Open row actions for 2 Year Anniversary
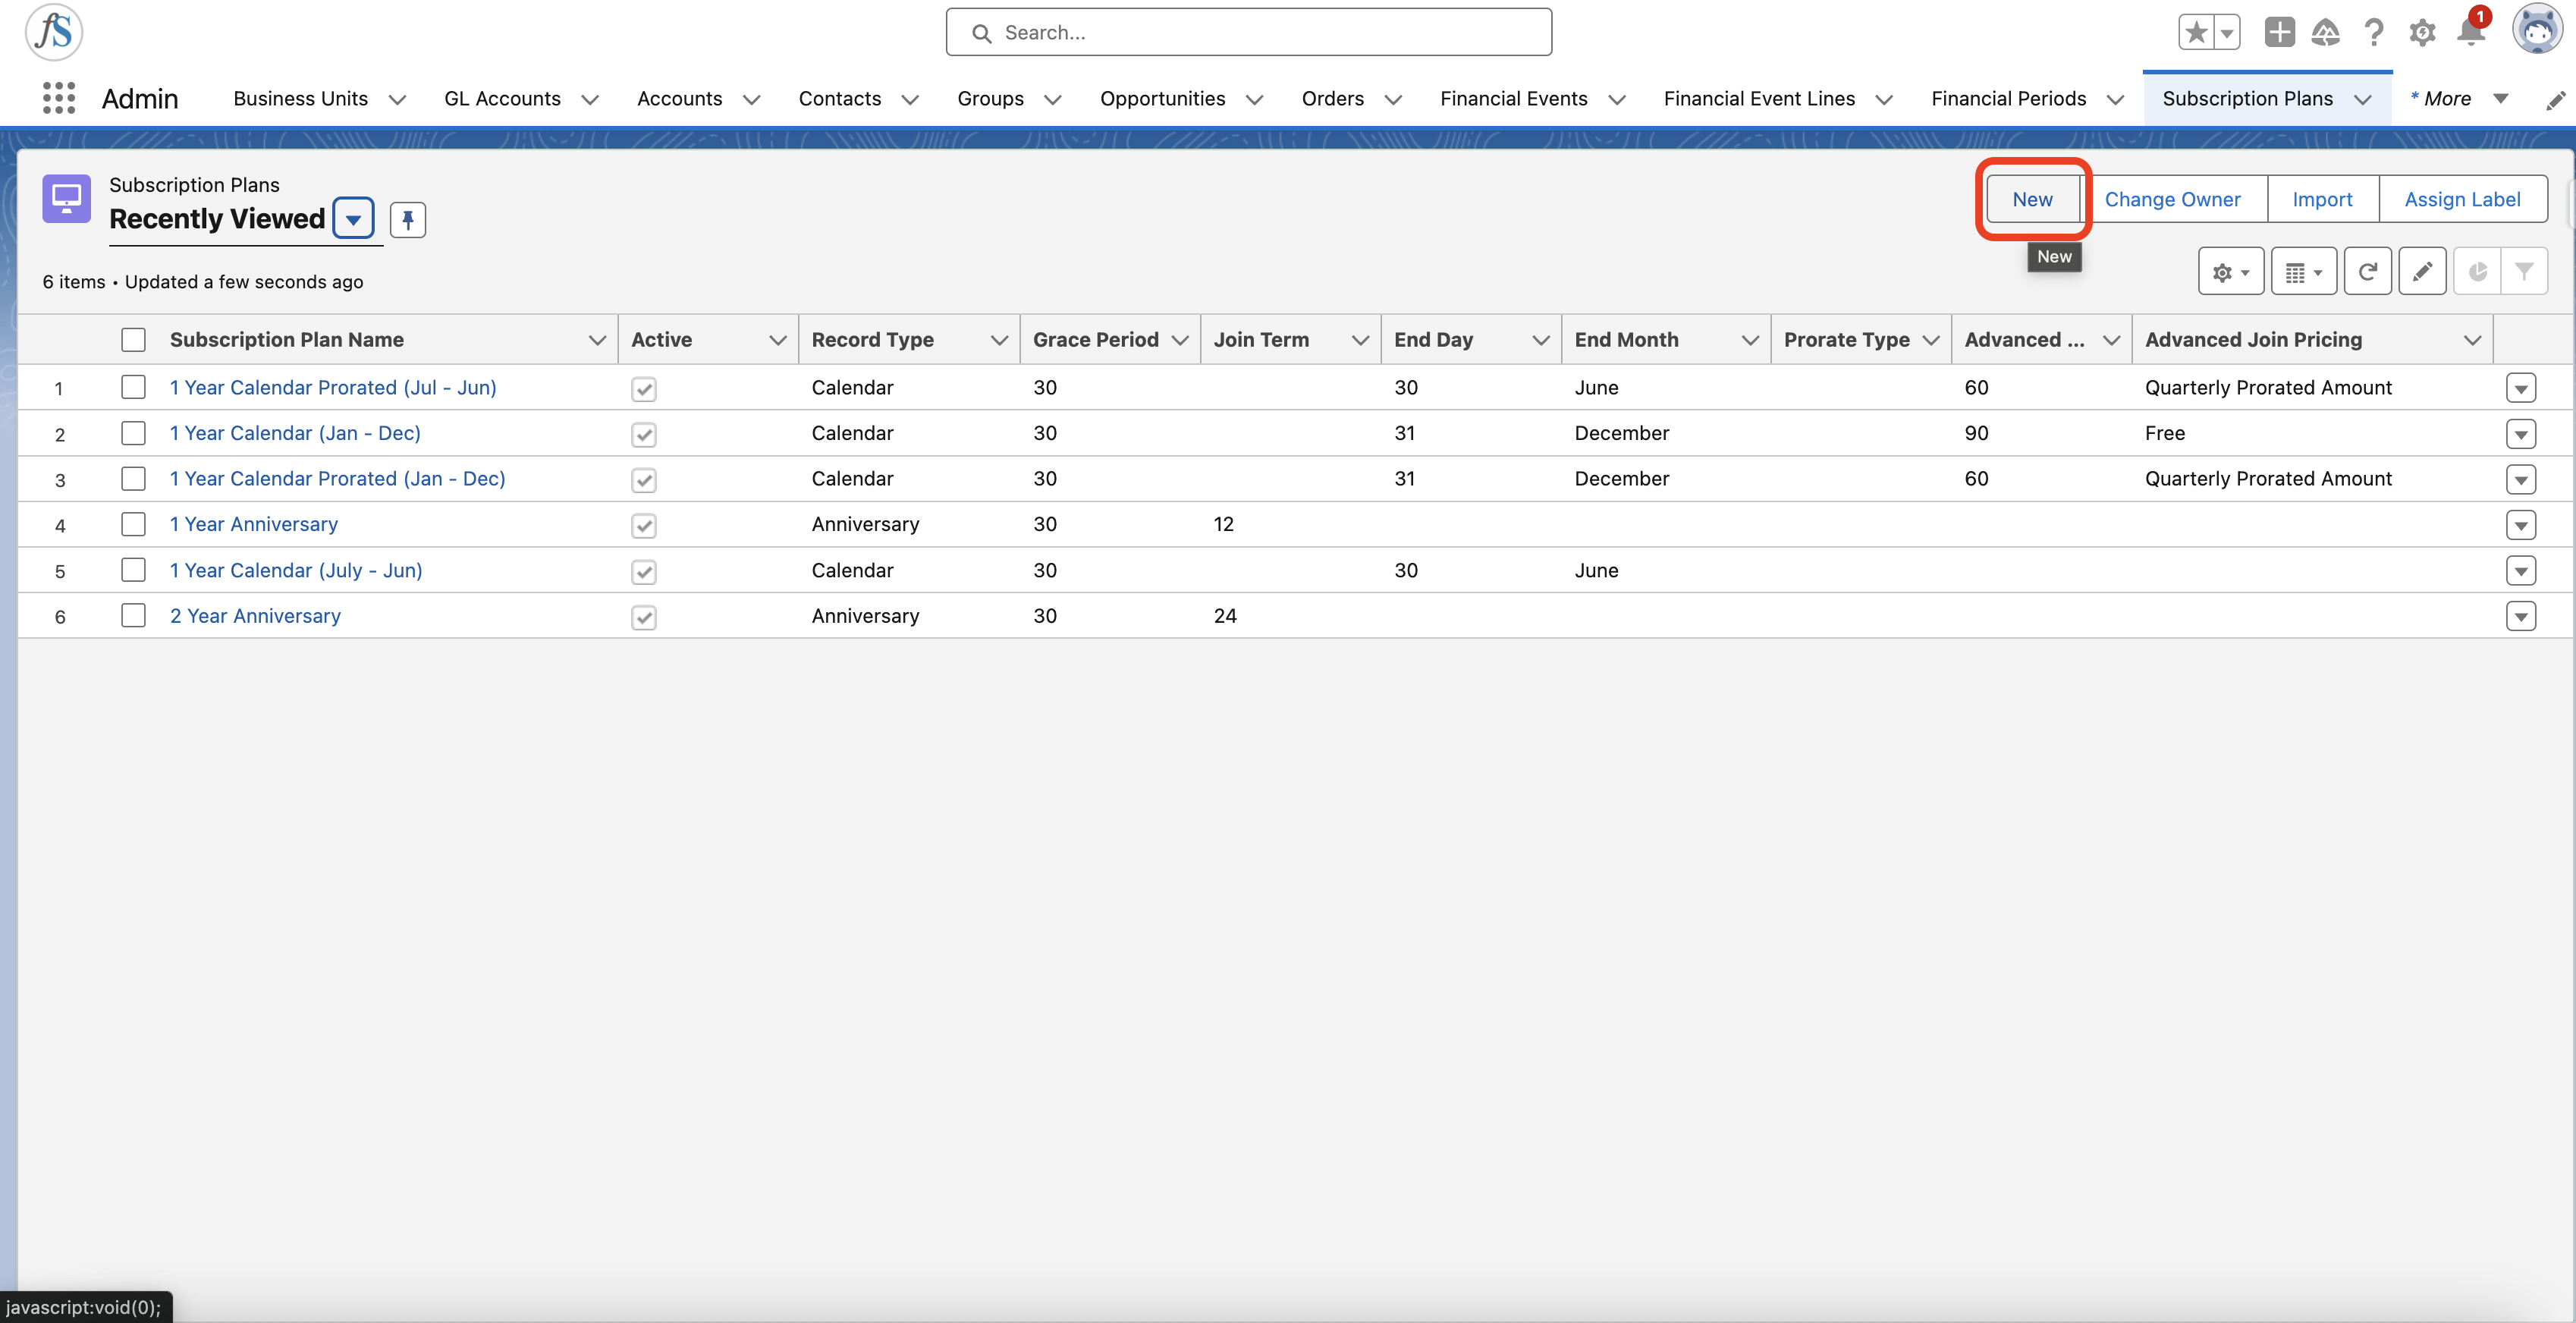Screen dimensions: 2576x1323 tap(2521, 617)
